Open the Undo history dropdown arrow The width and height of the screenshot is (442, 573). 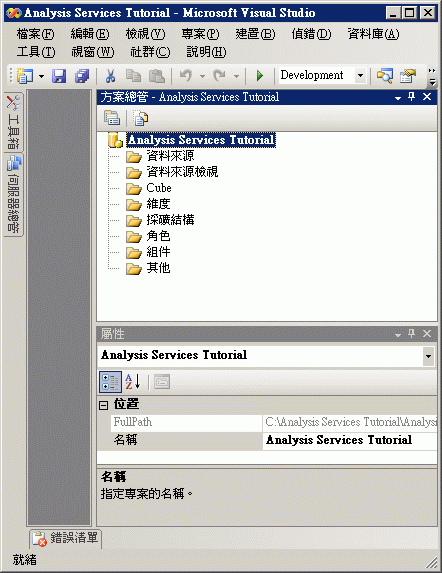(202, 76)
